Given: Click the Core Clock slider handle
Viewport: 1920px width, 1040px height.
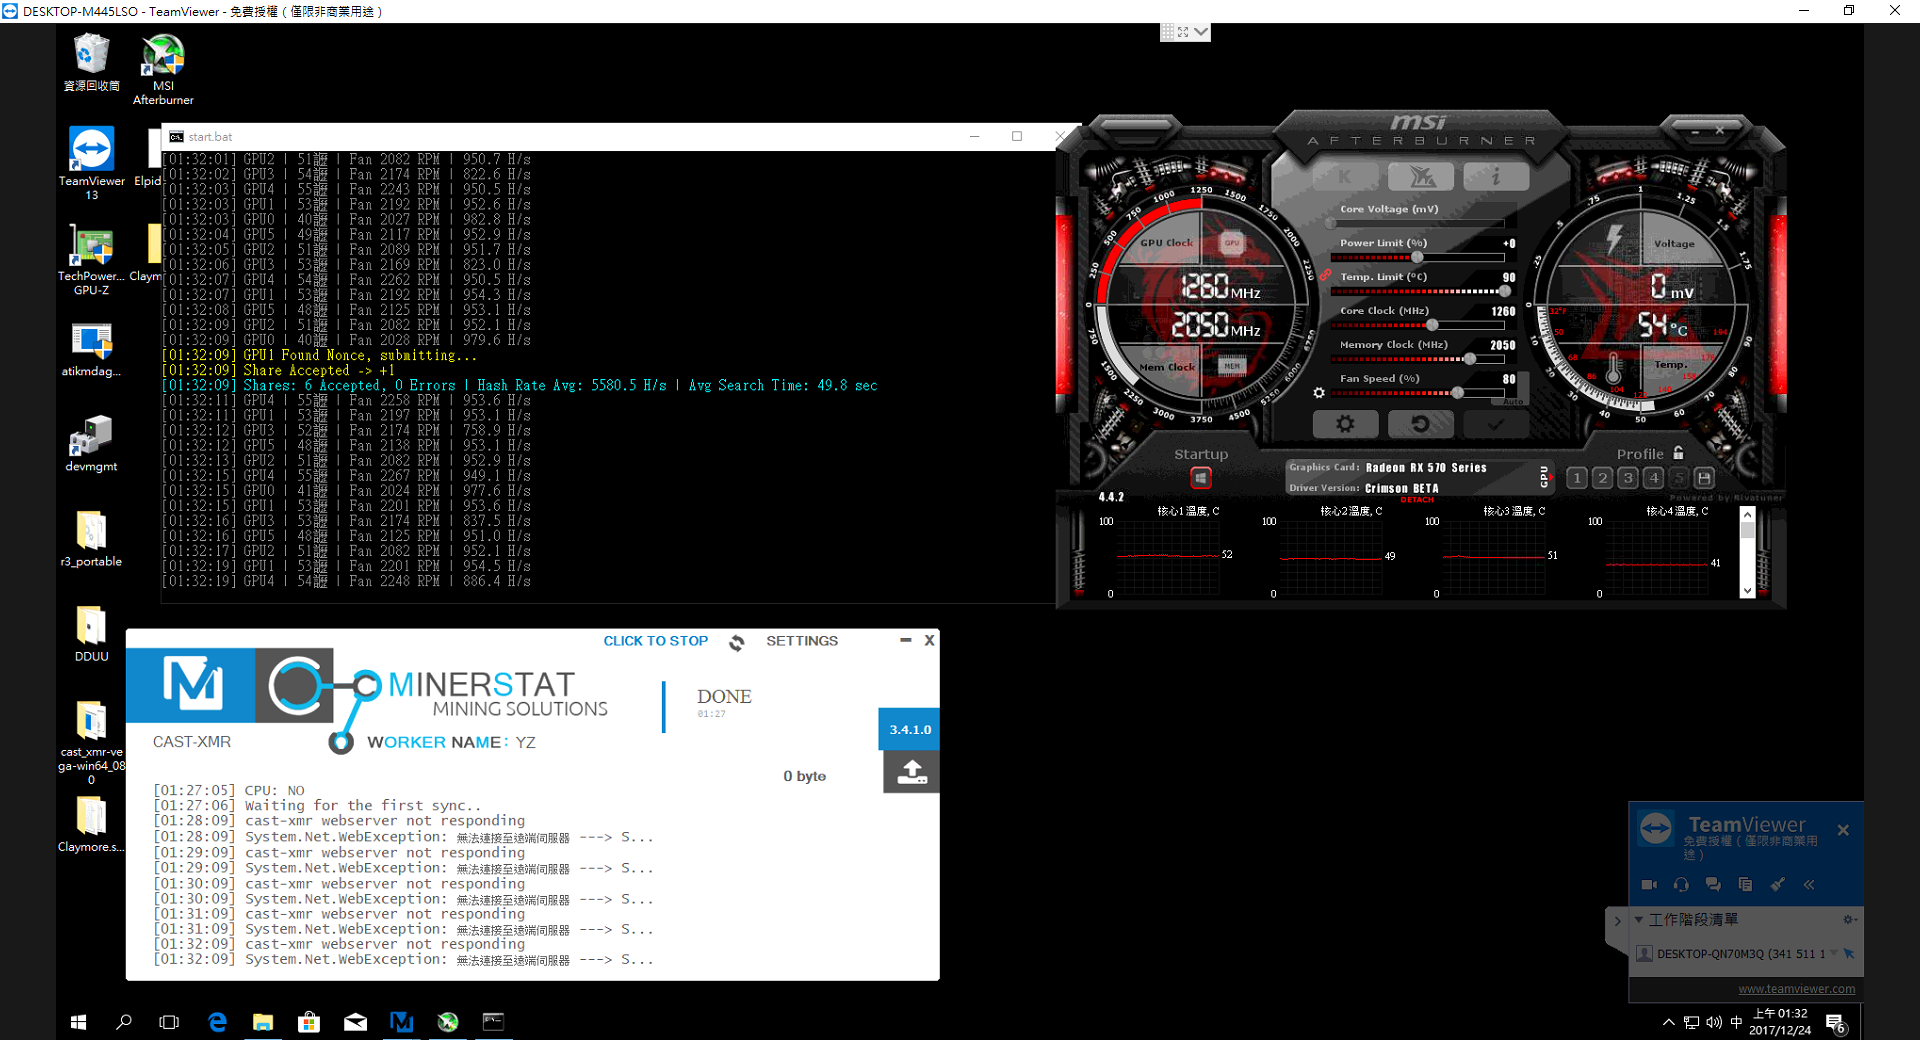Looking at the screenshot, I should [x=1432, y=325].
